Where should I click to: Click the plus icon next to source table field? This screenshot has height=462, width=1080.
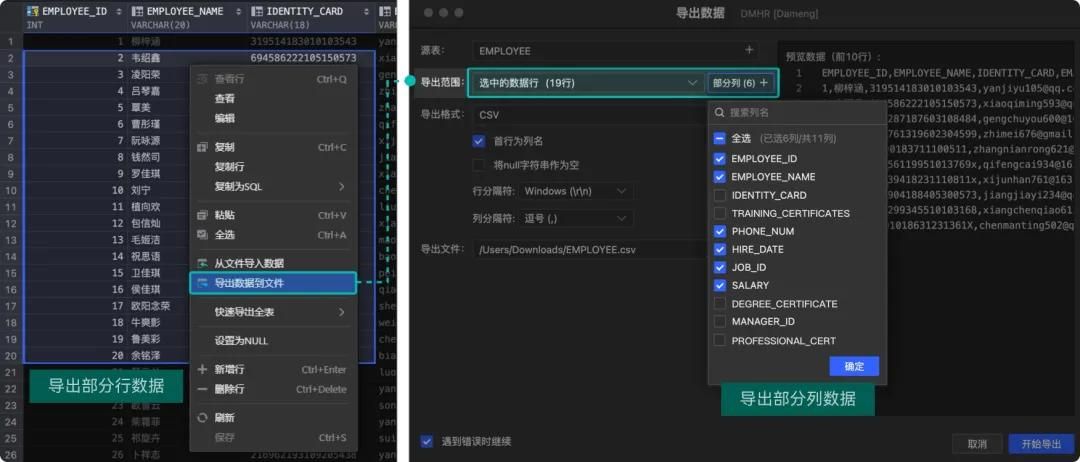(749, 50)
